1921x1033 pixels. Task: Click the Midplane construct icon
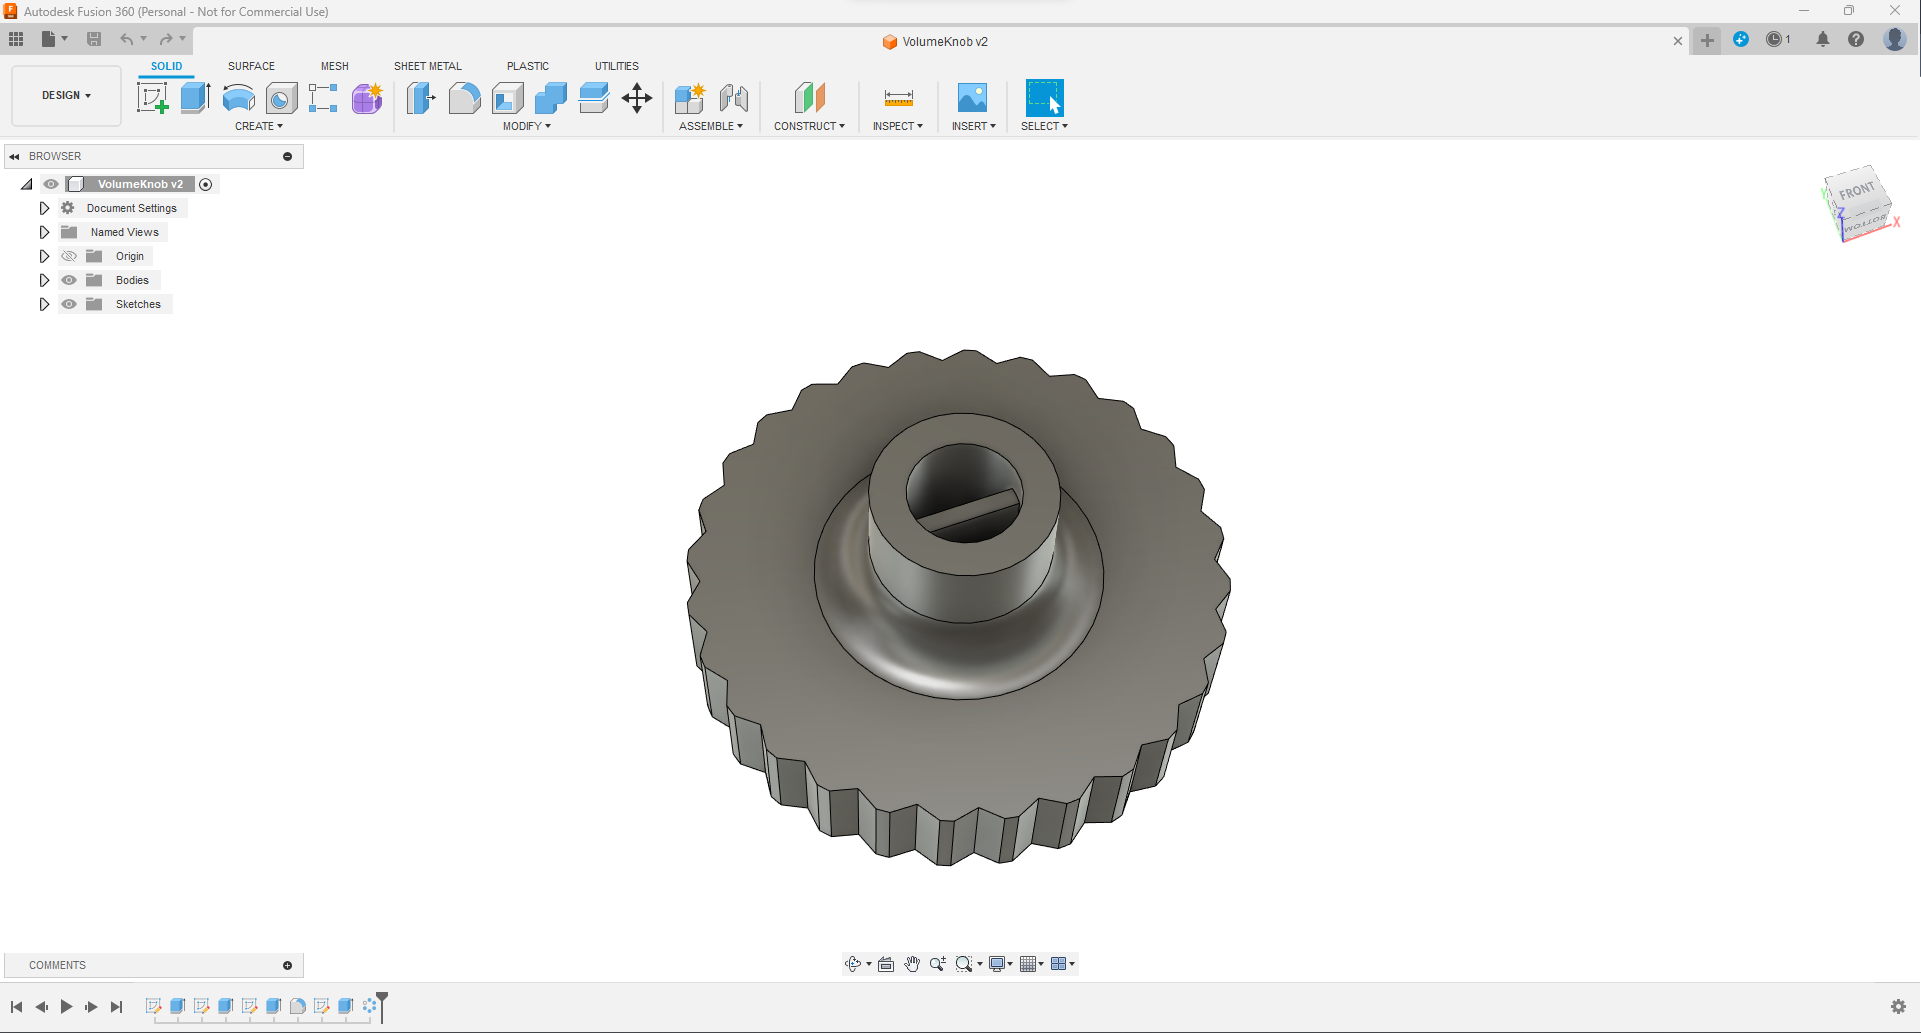point(810,98)
